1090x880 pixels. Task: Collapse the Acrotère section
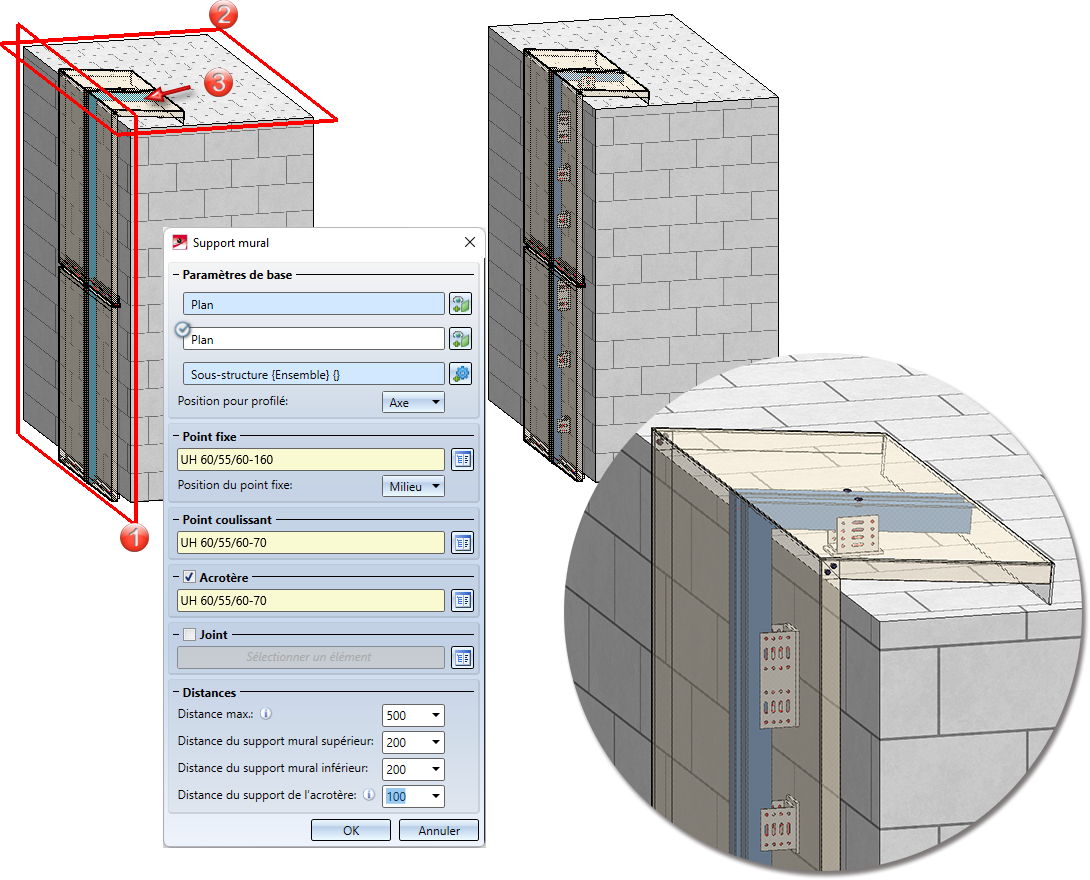[176, 577]
